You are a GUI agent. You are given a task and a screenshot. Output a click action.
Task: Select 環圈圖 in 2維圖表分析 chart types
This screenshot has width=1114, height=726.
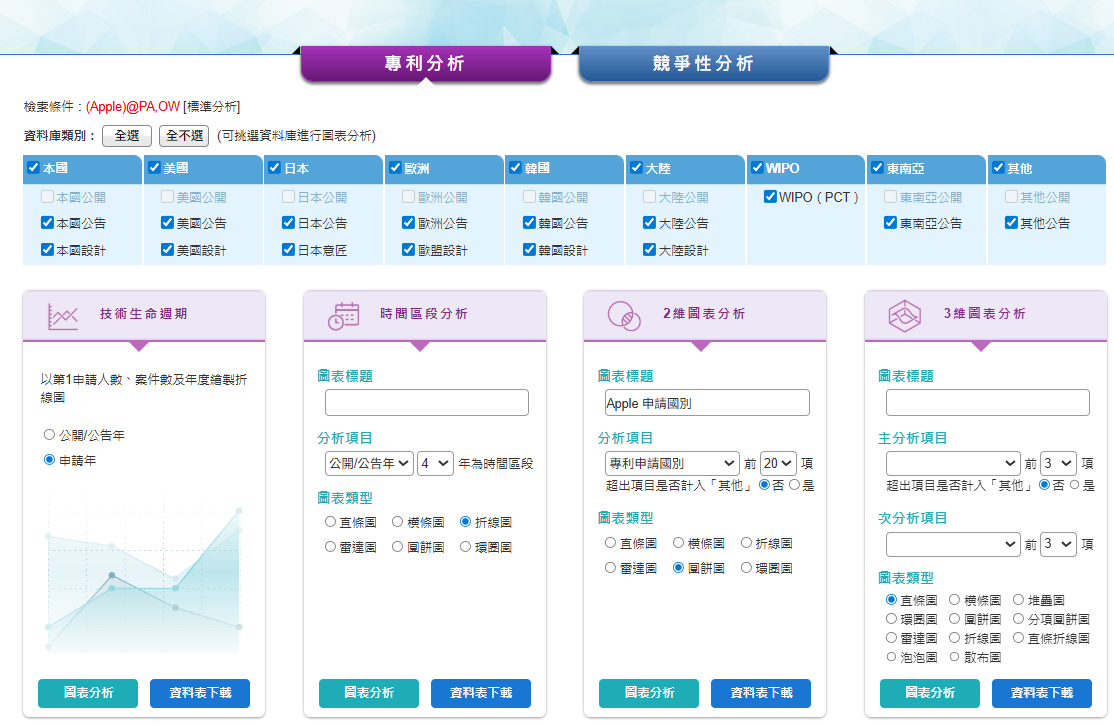746,568
